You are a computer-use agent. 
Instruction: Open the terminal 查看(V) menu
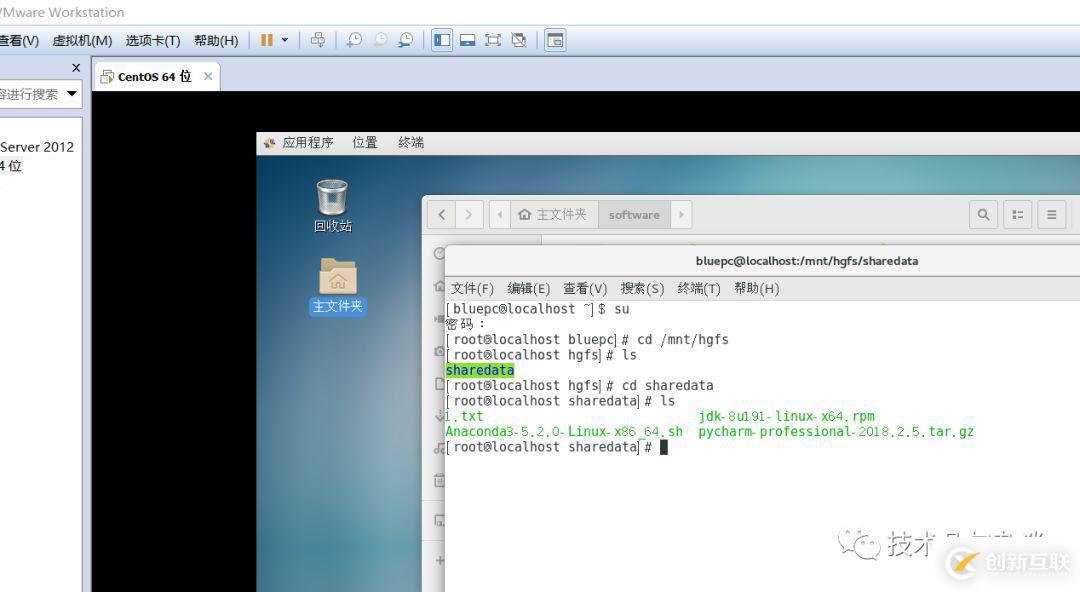coord(585,288)
